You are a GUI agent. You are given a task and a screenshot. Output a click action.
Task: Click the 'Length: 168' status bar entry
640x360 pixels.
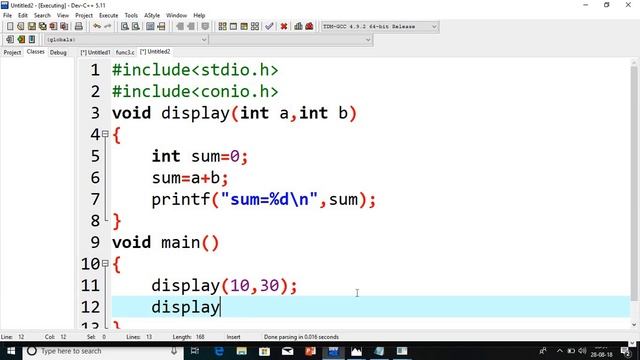[188, 337]
